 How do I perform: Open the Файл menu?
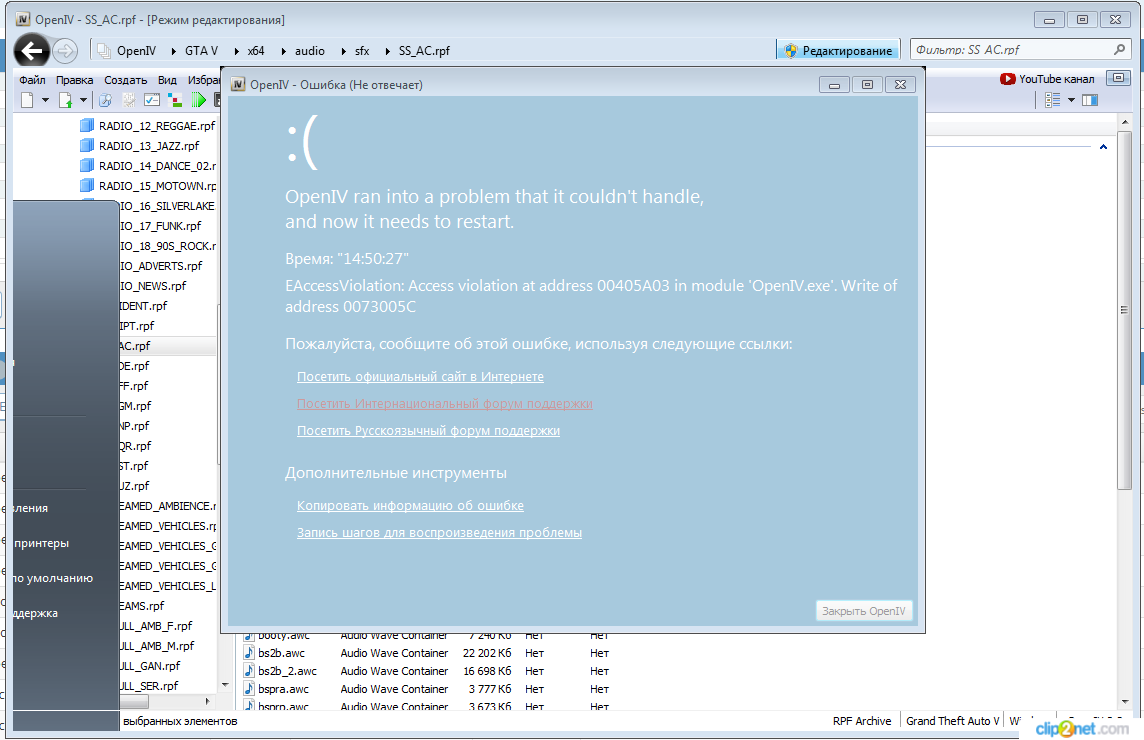click(x=32, y=80)
